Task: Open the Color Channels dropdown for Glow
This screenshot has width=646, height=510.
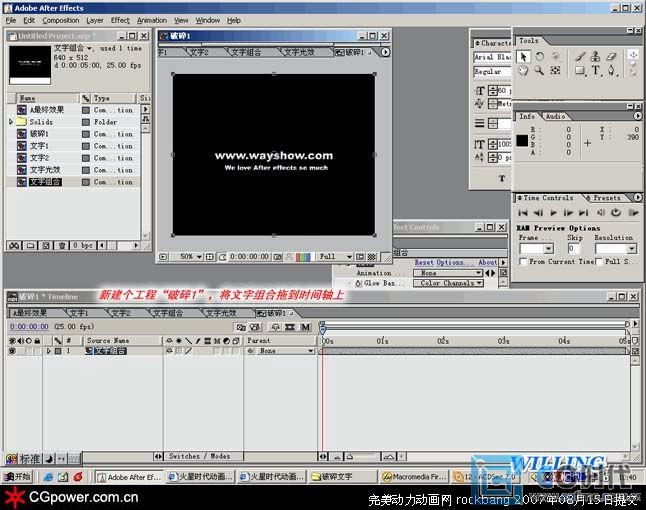Action: tap(448, 283)
